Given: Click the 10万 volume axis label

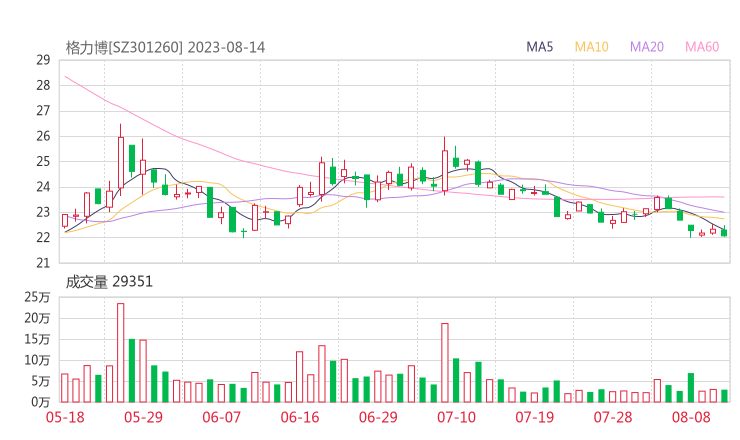Looking at the screenshot, I should [x=37, y=360].
